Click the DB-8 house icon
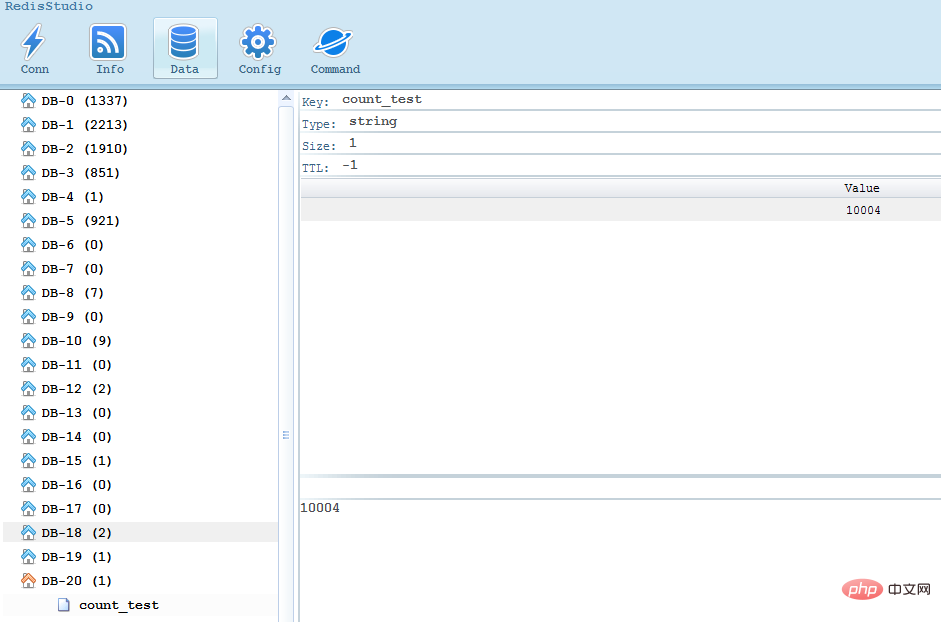941x622 pixels. 28,292
